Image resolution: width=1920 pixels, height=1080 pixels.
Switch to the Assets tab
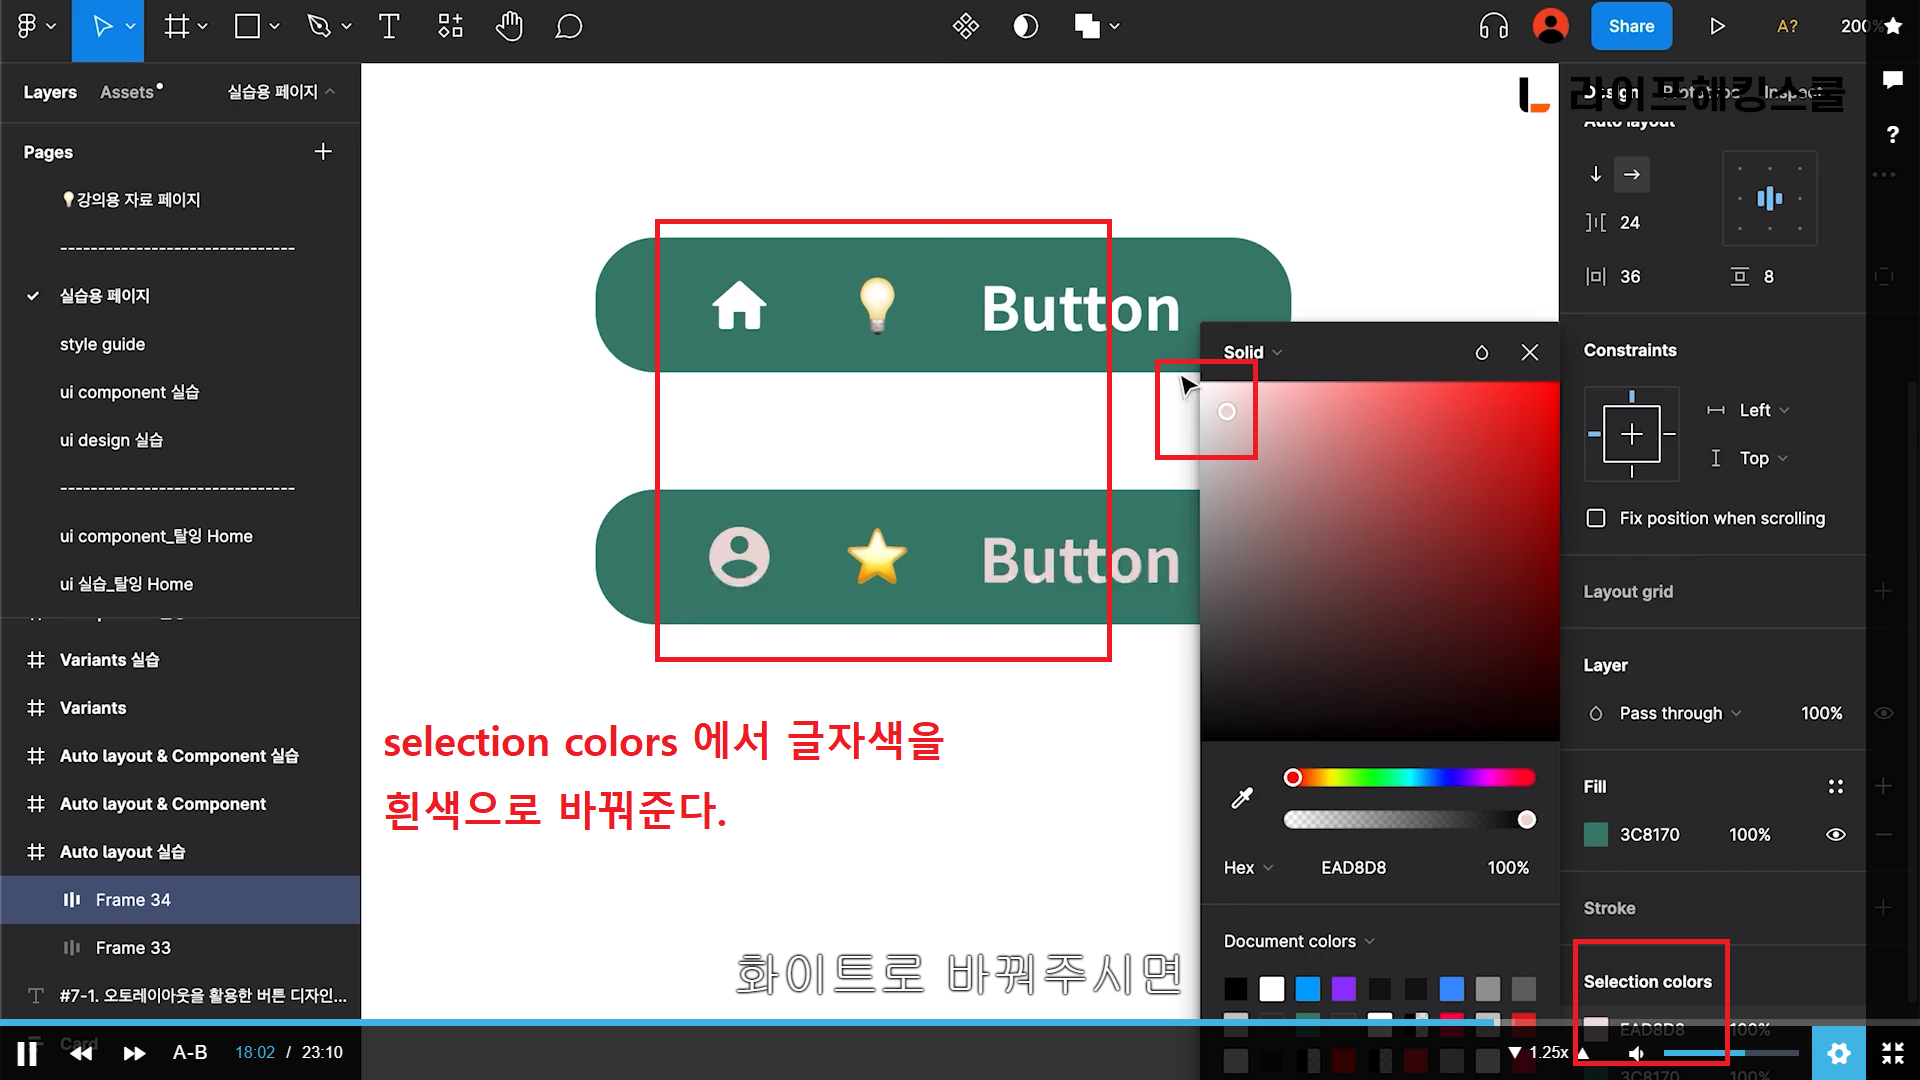(x=127, y=92)
